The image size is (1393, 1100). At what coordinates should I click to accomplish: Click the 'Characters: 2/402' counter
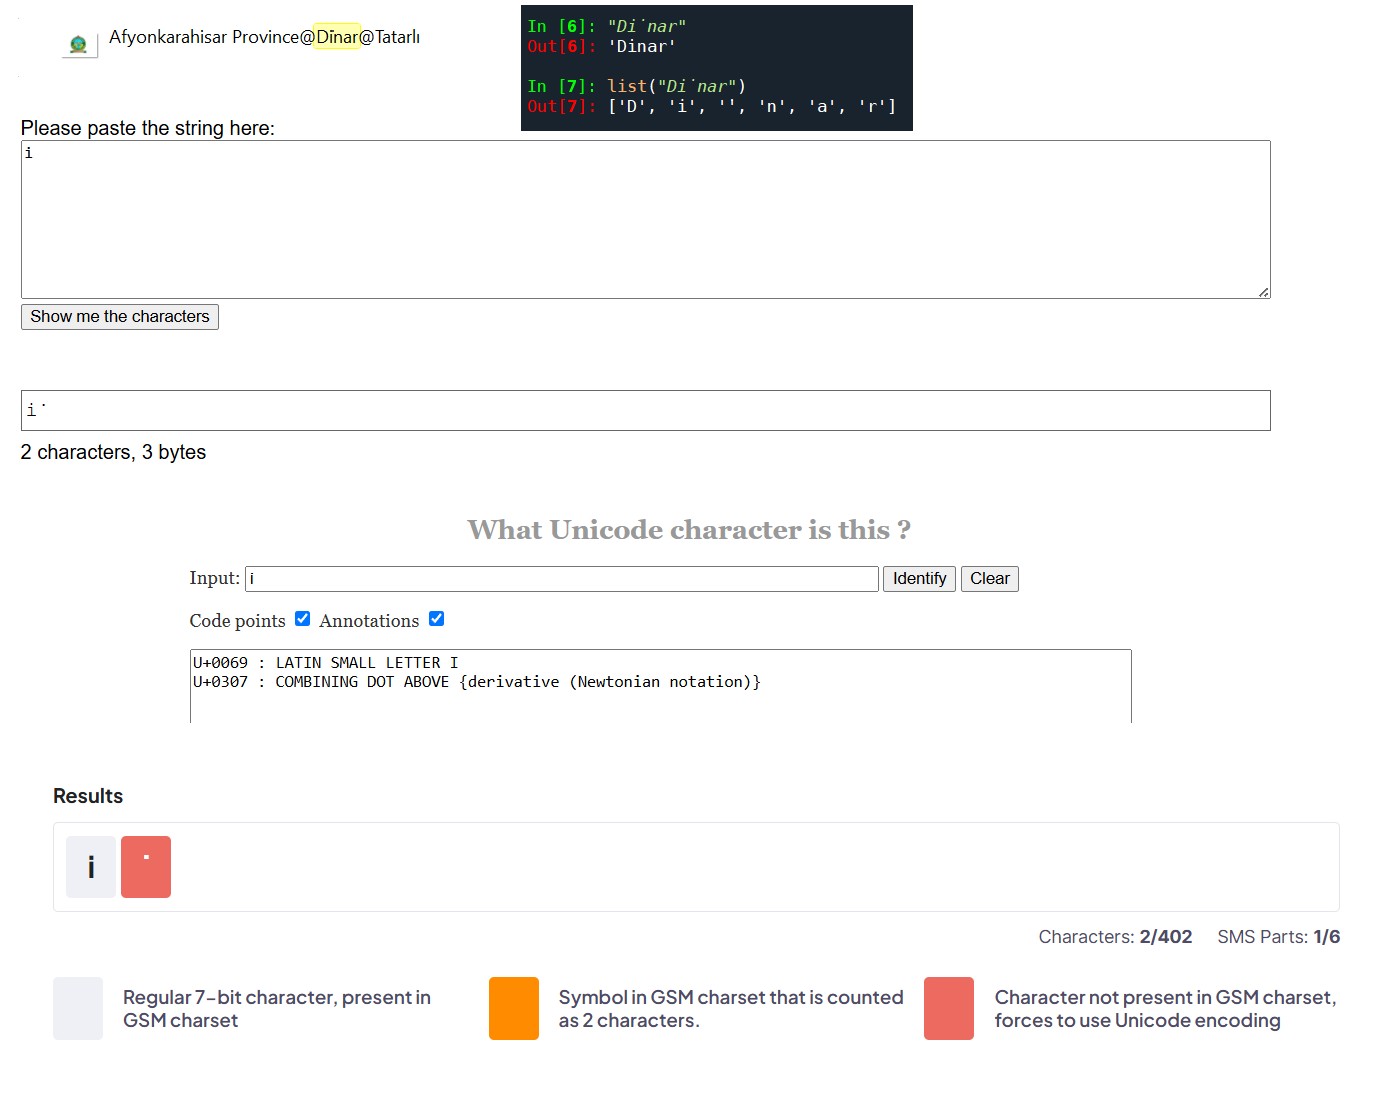pos(1115,937)
